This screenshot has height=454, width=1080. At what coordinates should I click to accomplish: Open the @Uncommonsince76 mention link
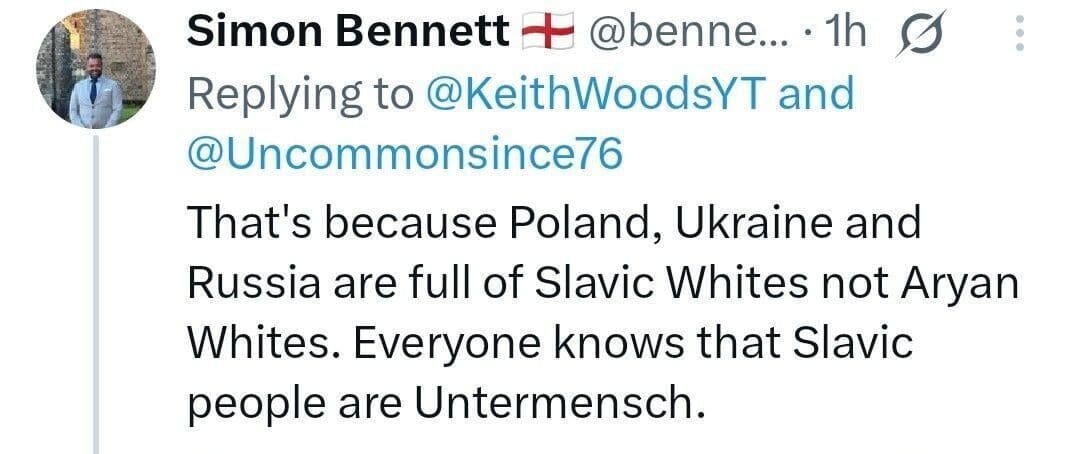[x=405, y=153]
